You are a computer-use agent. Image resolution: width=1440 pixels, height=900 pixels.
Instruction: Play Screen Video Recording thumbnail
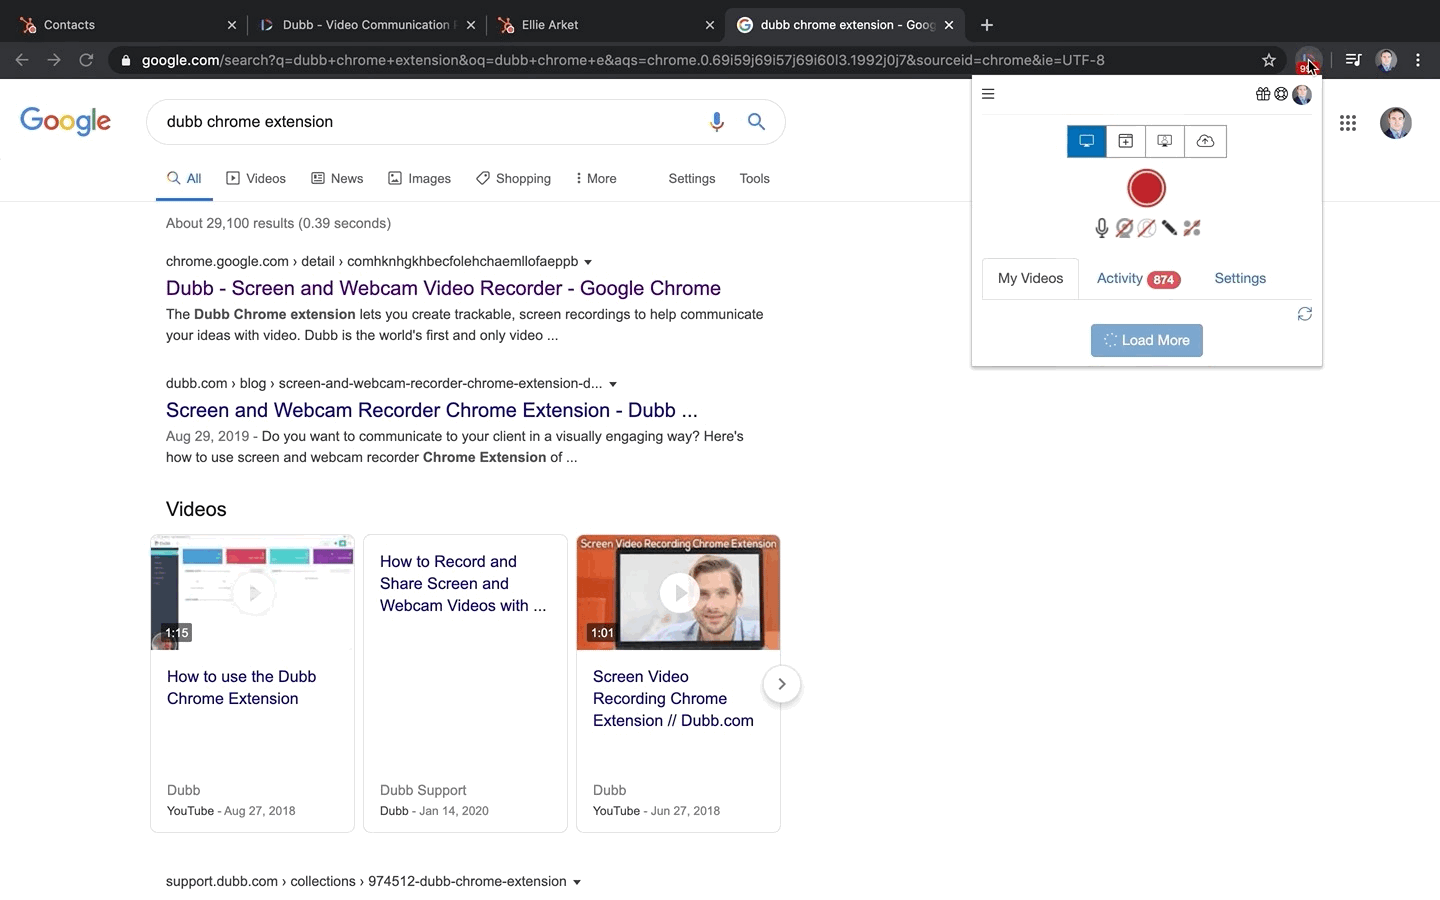point(678,592)
